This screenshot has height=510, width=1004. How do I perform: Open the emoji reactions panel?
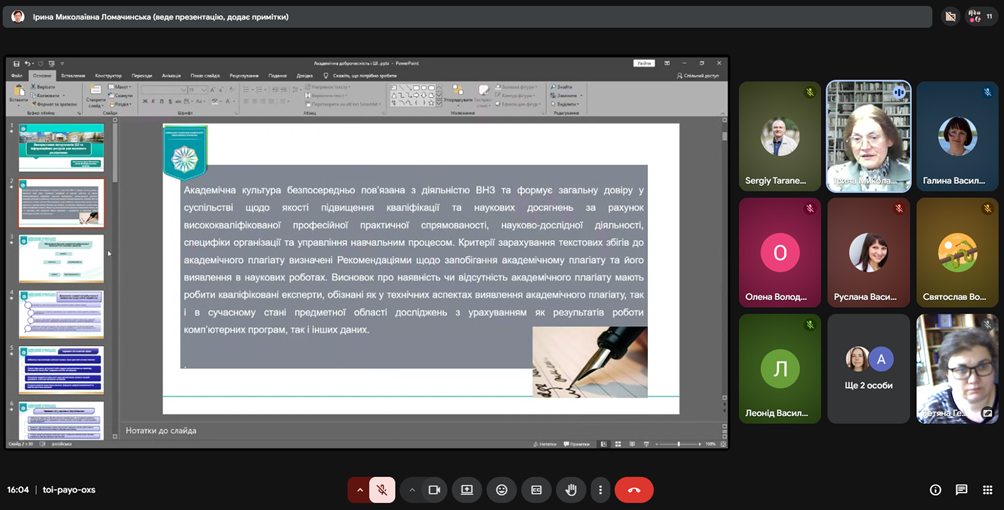pyautogui.click(x=501, y=490)
